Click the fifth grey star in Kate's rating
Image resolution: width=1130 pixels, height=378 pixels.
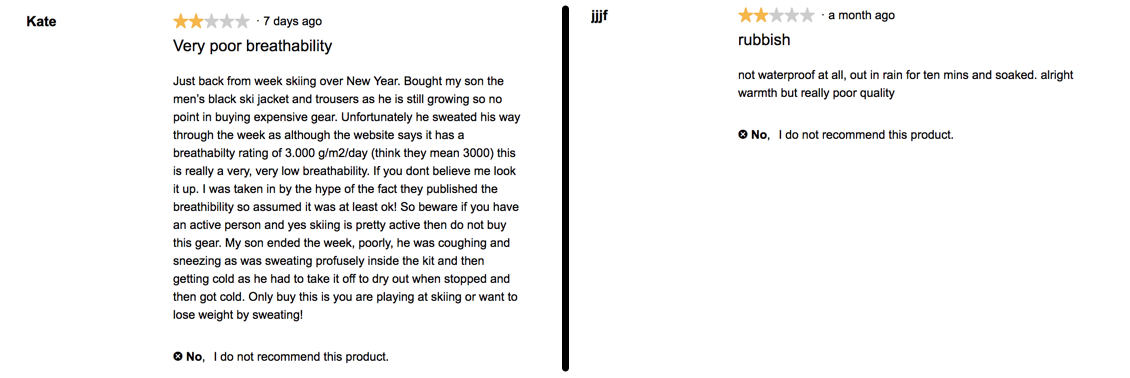tap(242, 21)
